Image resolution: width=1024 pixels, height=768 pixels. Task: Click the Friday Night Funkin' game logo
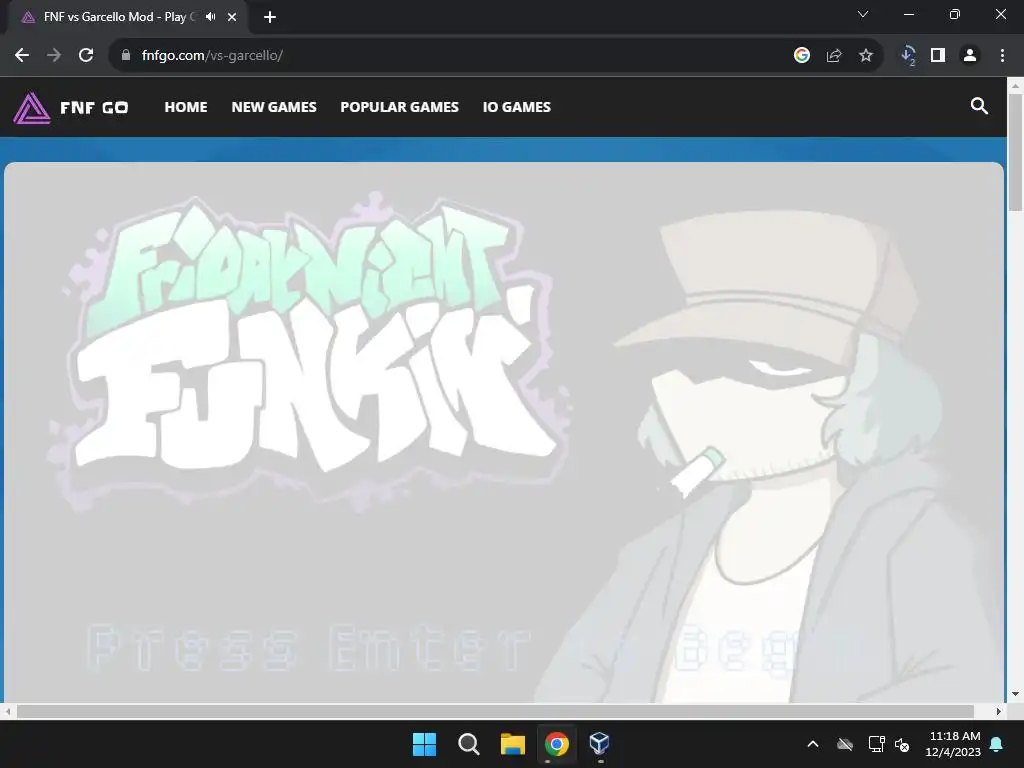(x=310, y=349)
